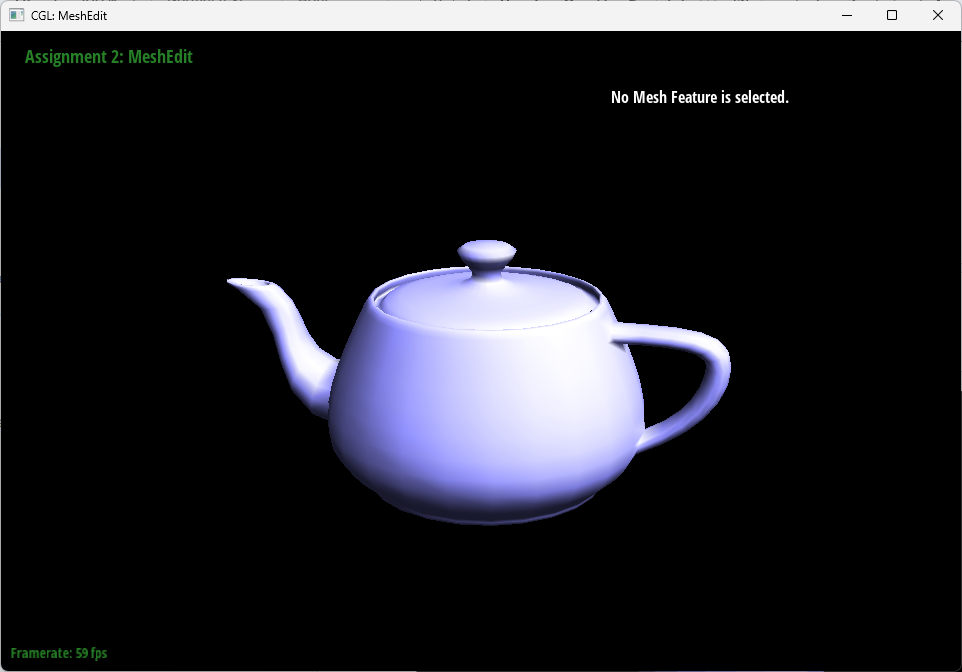Minimize the MeshEdit window

coord(847,15)
